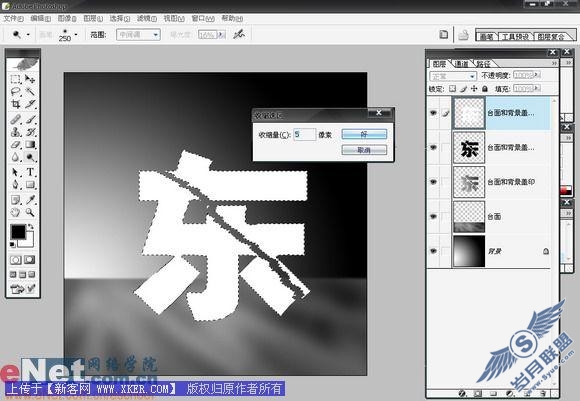Select the Notes tool

[16, 200]
